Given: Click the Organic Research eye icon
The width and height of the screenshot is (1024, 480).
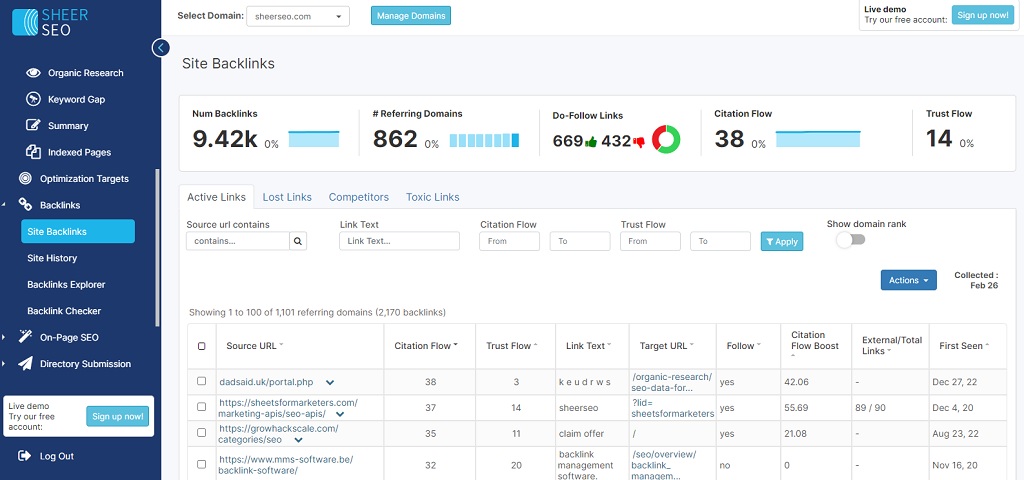Looking at the screenshot, I should (x=33, y=72).
